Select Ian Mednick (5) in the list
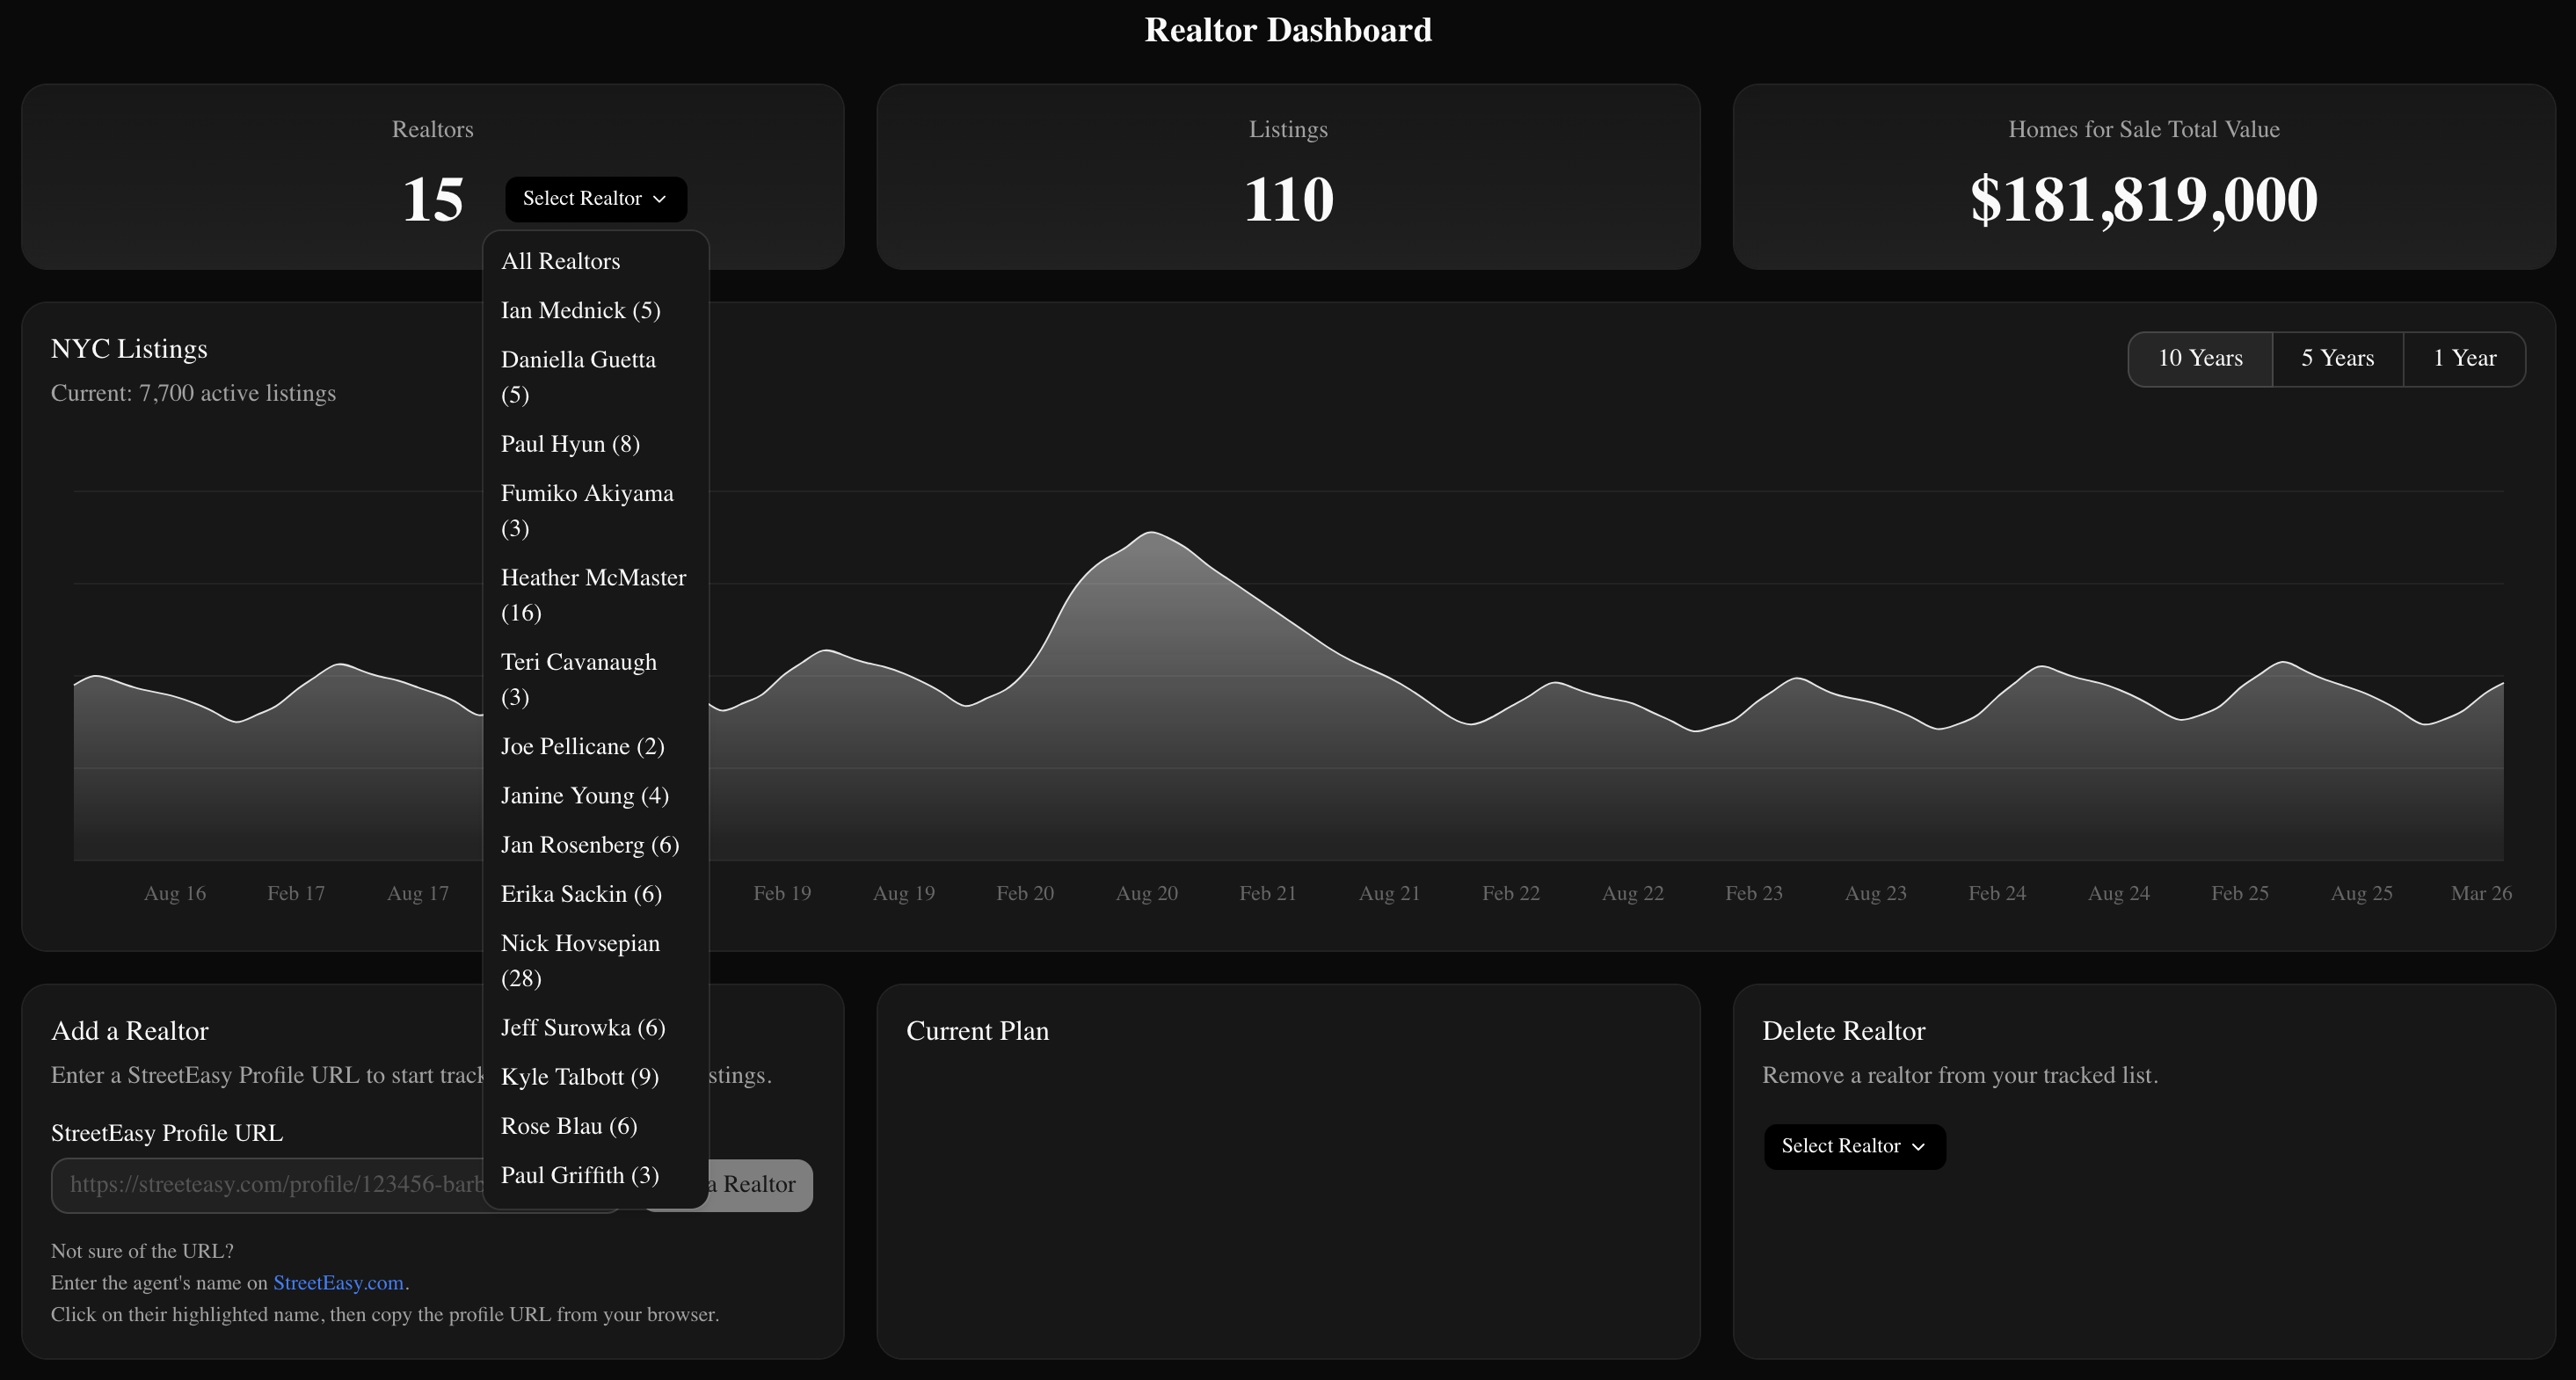Image resolution: width=2576 pixels, height=1380 pixels. pyautogui.click(x=596, y=310)
